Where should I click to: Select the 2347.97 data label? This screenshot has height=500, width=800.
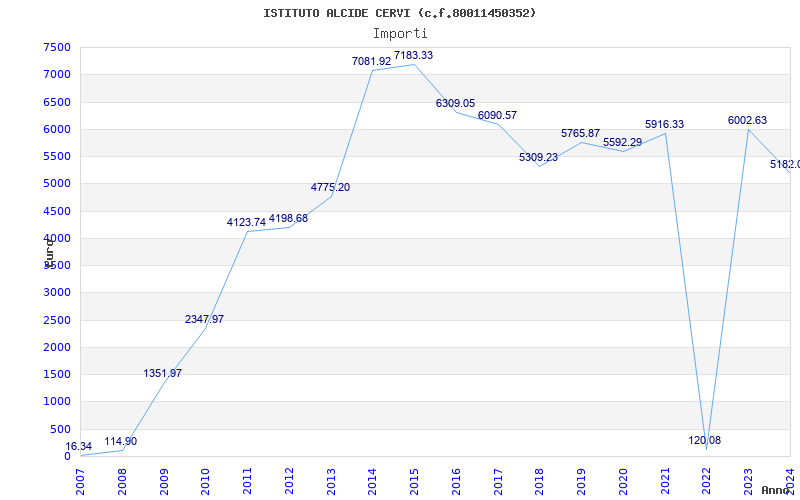pyautogui.click(x=205, y=319)
